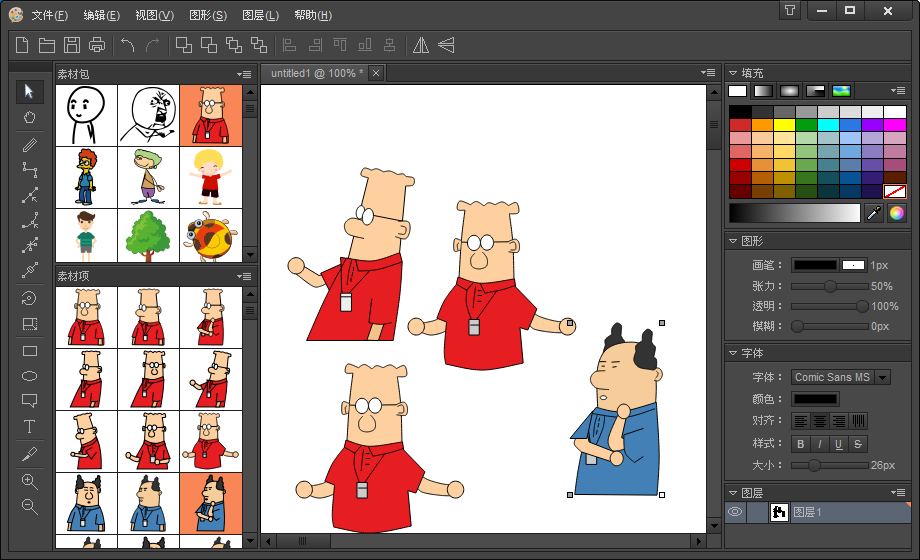The image size is (920, 560).
Task: Collapse the 图层 panel
Action: pyautogui.click(x=733, y=493)
